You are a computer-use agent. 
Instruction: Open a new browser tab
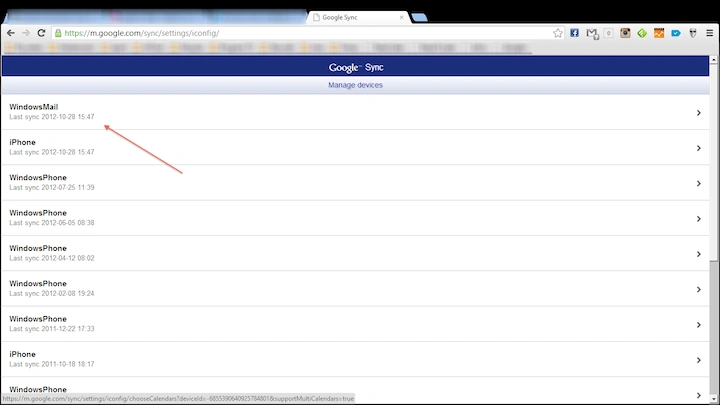click(x=419, y=17)
